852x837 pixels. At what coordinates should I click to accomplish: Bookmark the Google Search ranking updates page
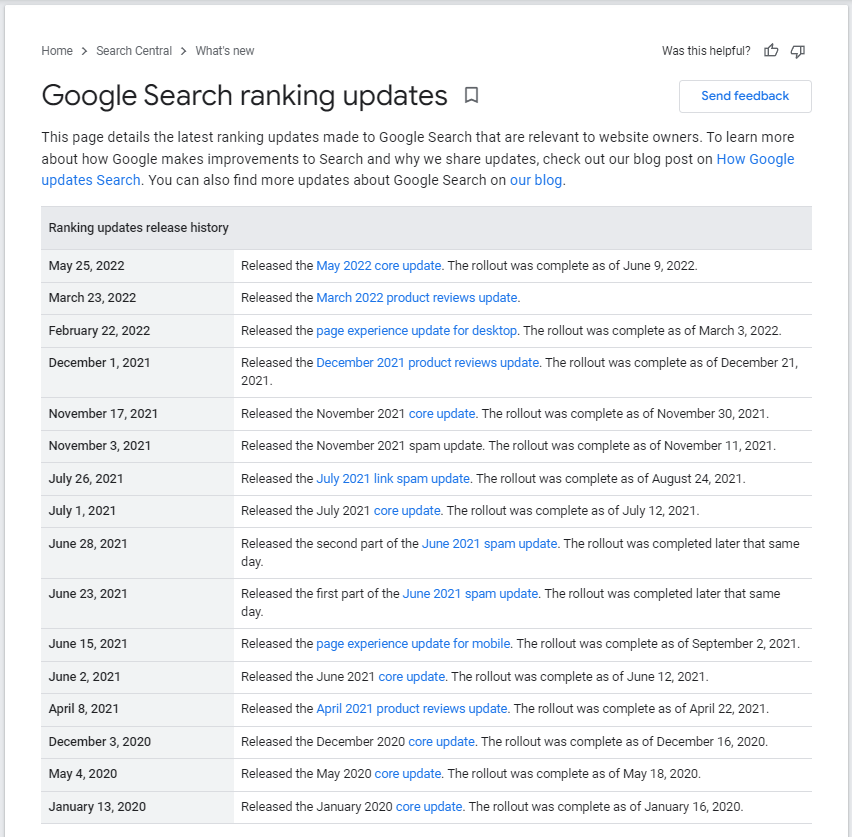pyautogui.click(x=471, y=95)
